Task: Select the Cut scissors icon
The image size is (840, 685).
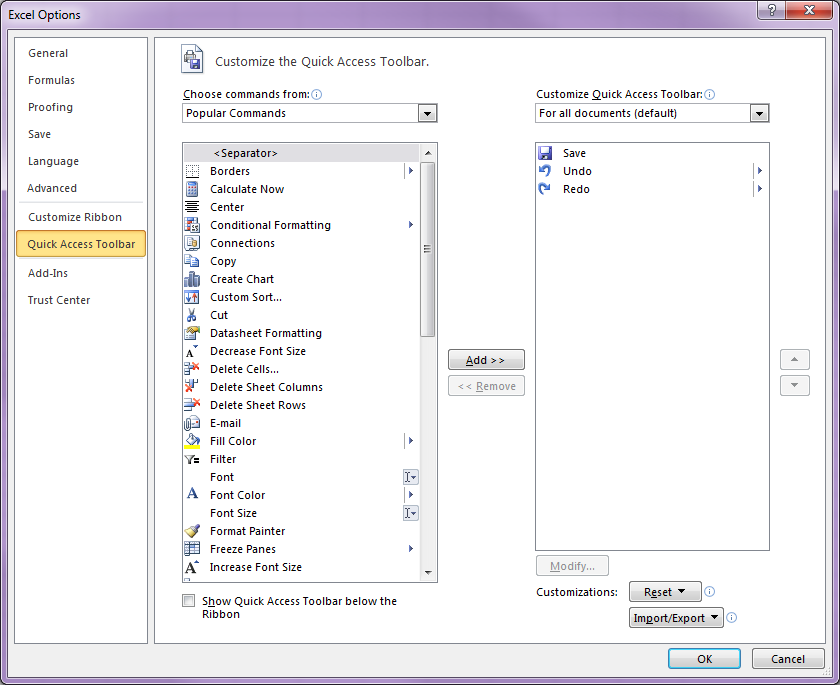Action: [x=192, y=315]
